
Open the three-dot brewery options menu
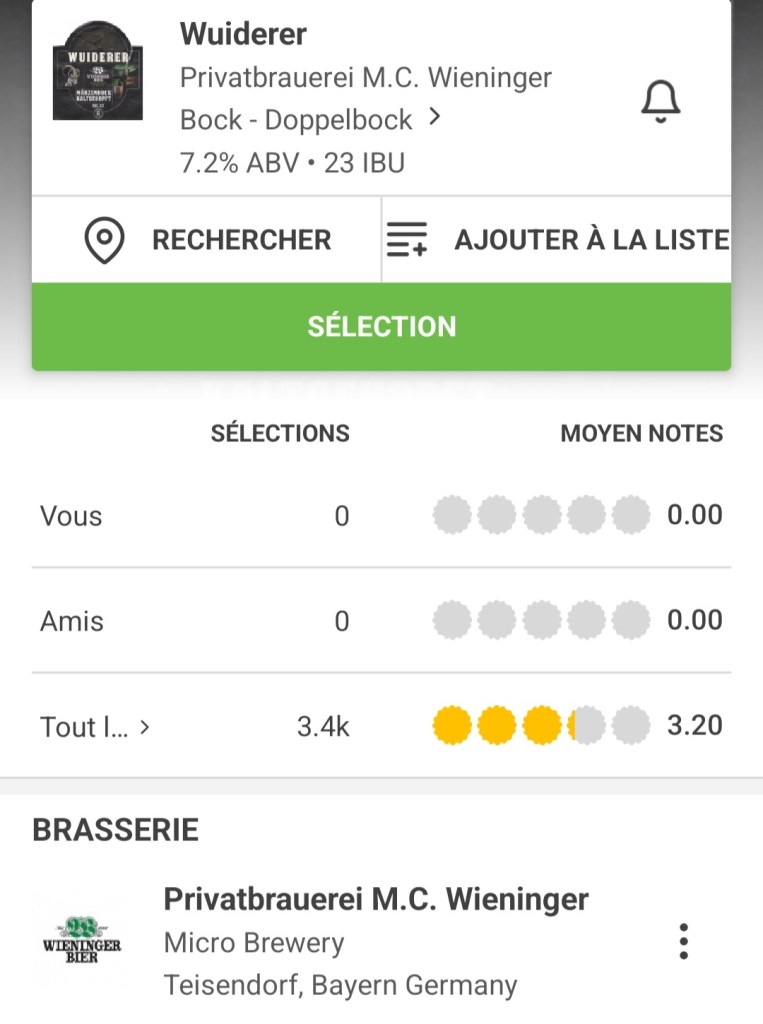683,941
